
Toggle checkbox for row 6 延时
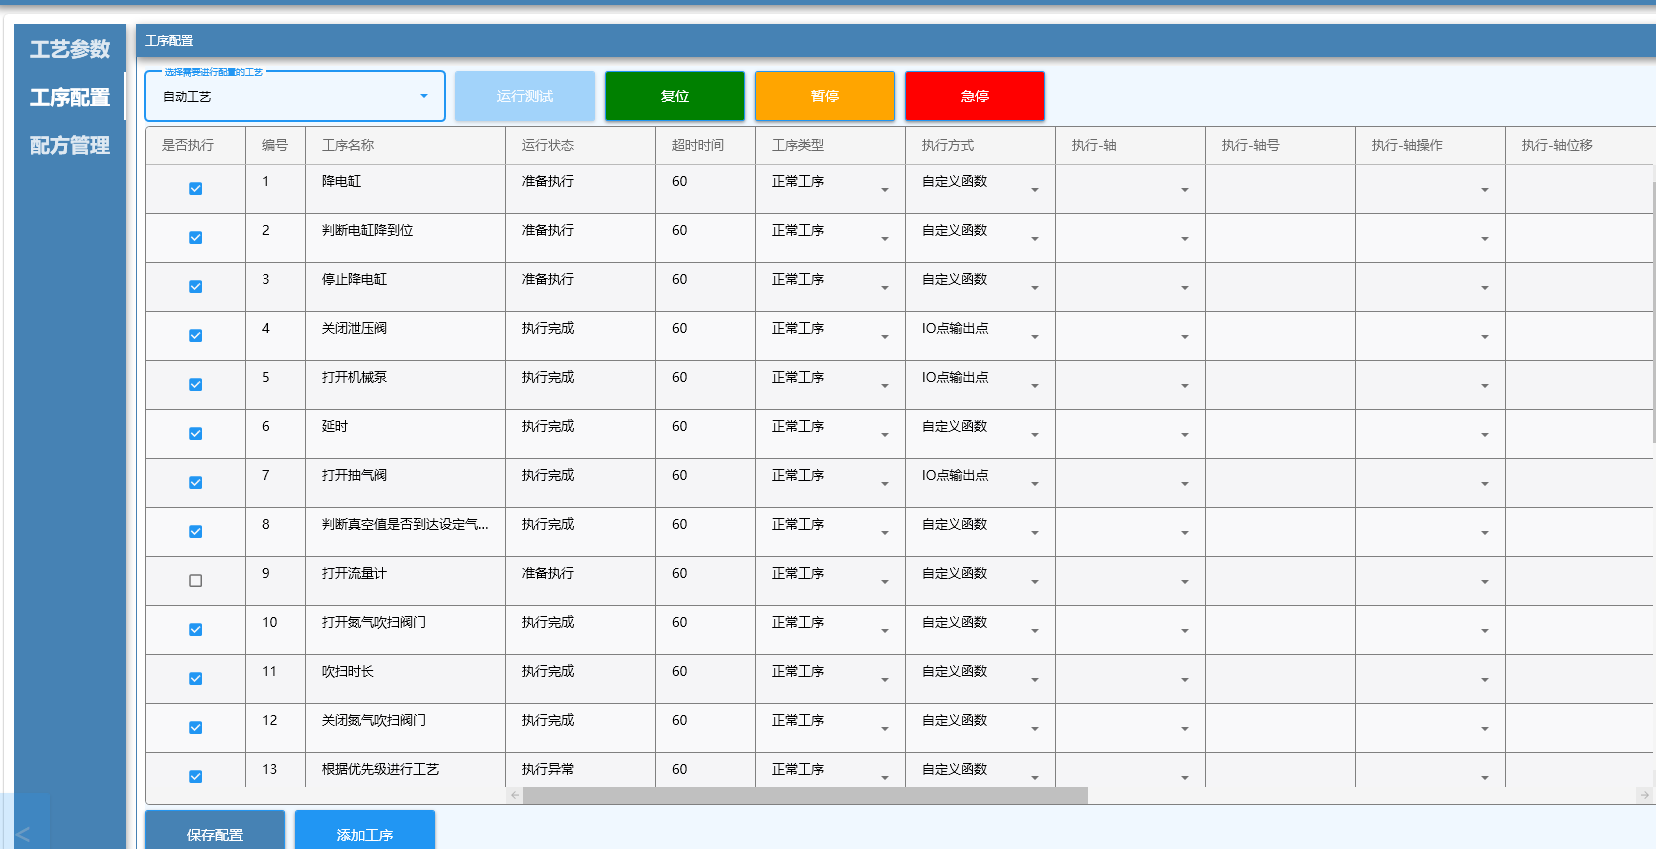coord(196,434)
